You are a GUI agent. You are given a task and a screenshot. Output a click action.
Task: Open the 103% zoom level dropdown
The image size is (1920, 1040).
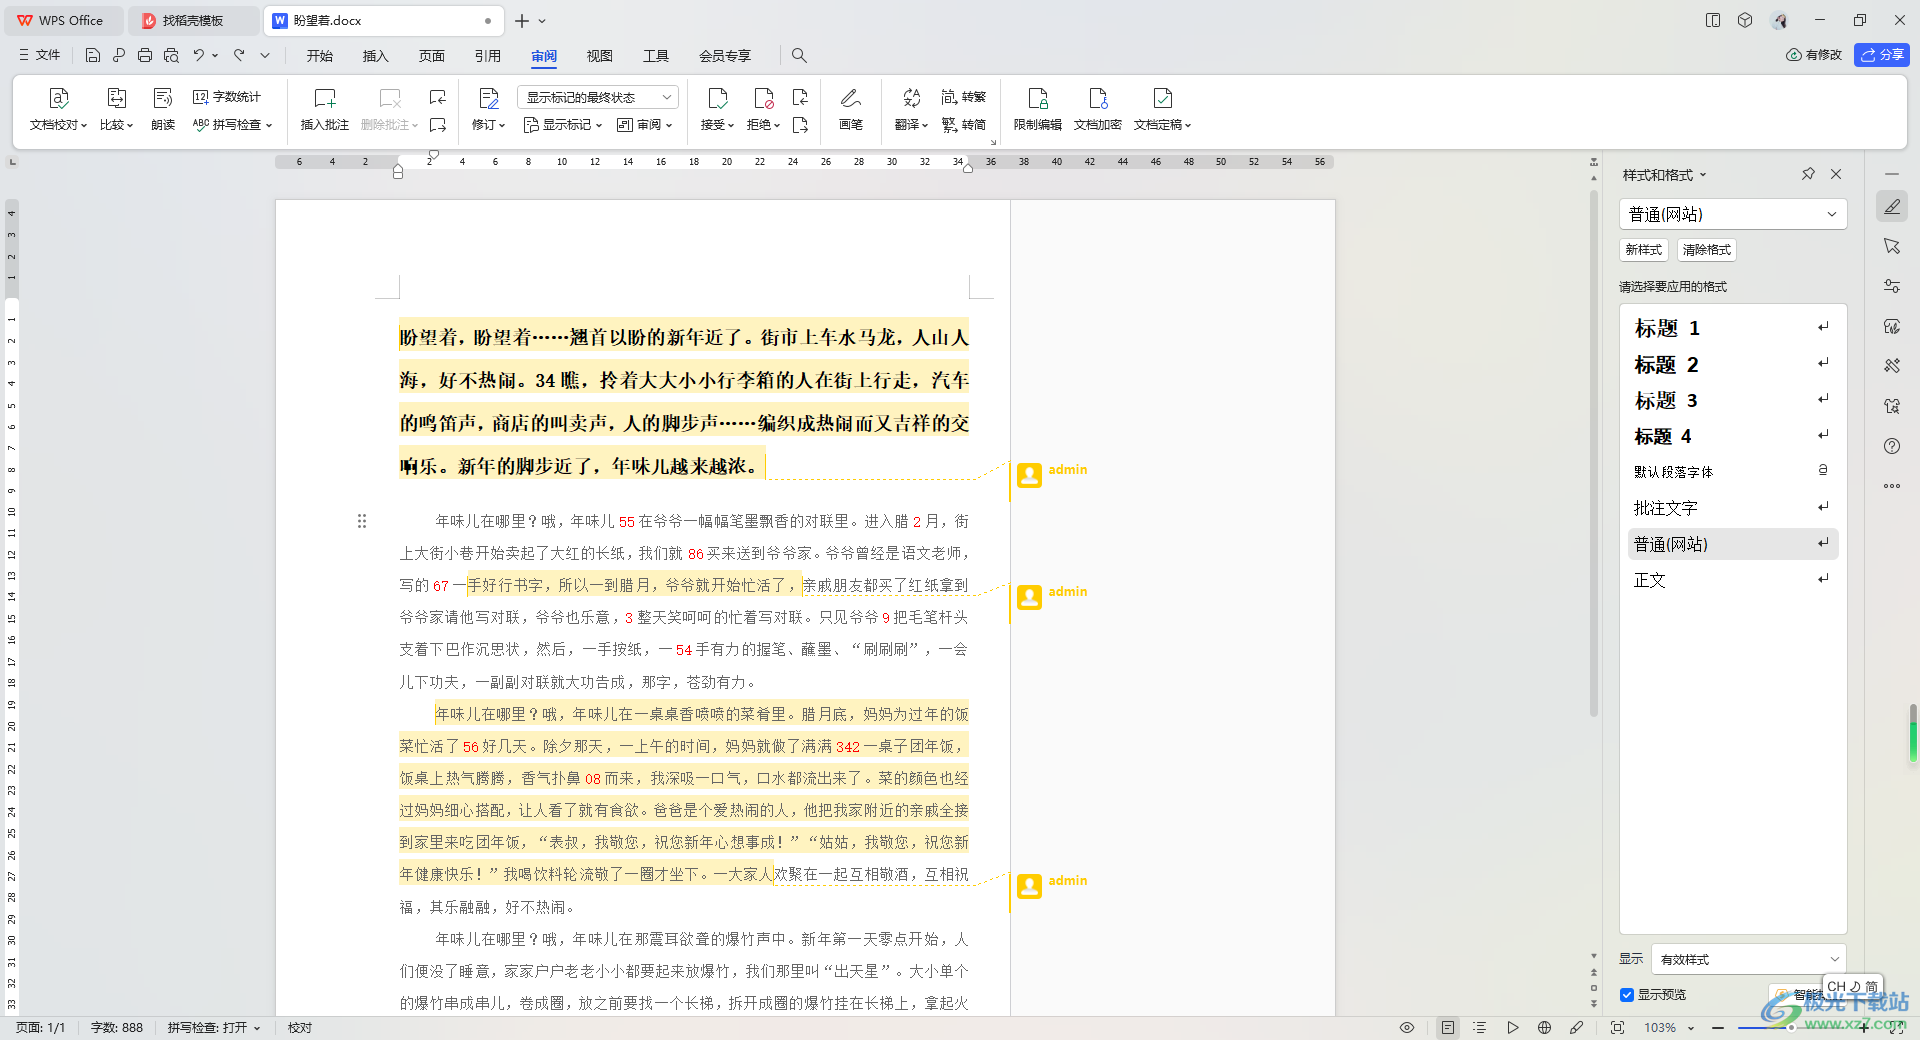coord(1669,1027)
